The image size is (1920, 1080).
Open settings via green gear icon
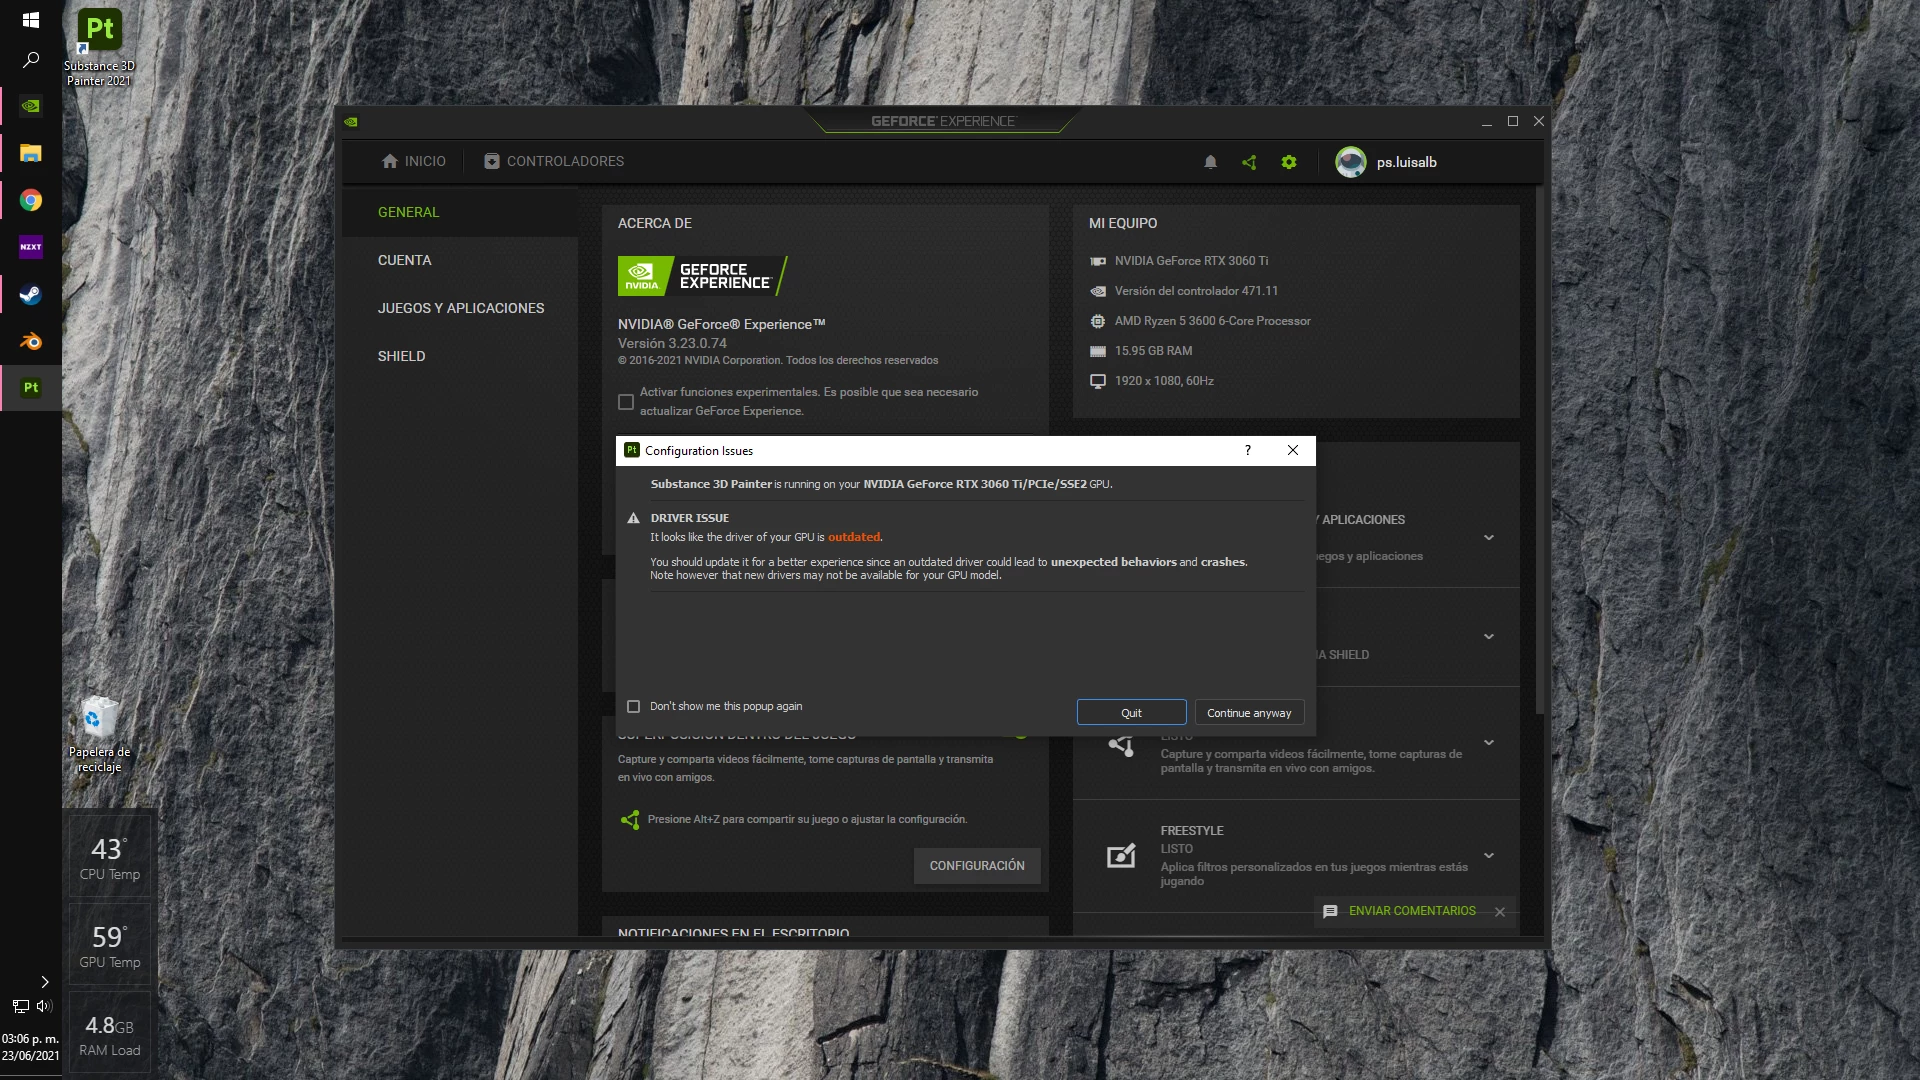pos(1289,162)
